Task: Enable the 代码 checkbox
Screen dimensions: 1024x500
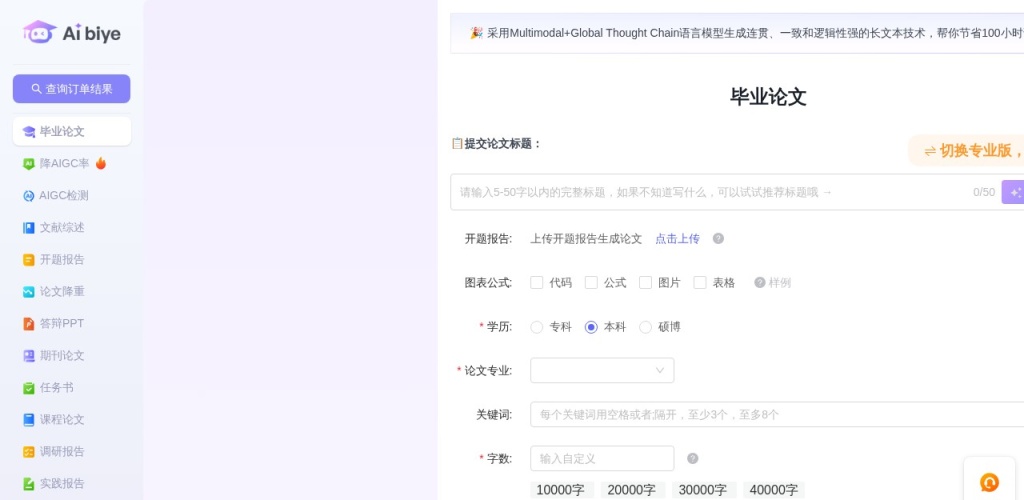Action: [537, 283]
